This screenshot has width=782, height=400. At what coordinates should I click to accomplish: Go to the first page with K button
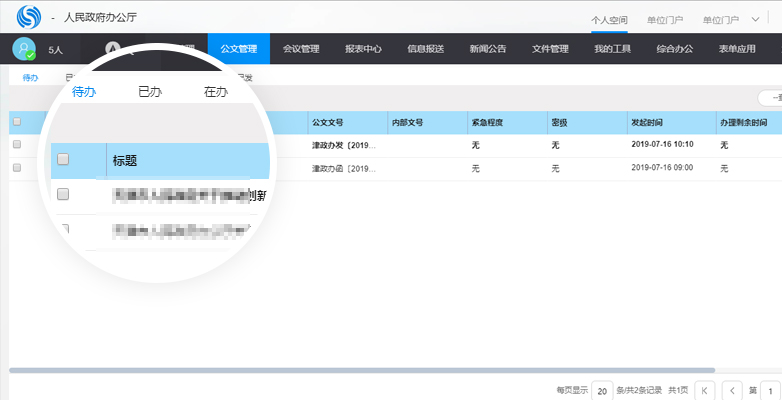click(x=705, y=390)
